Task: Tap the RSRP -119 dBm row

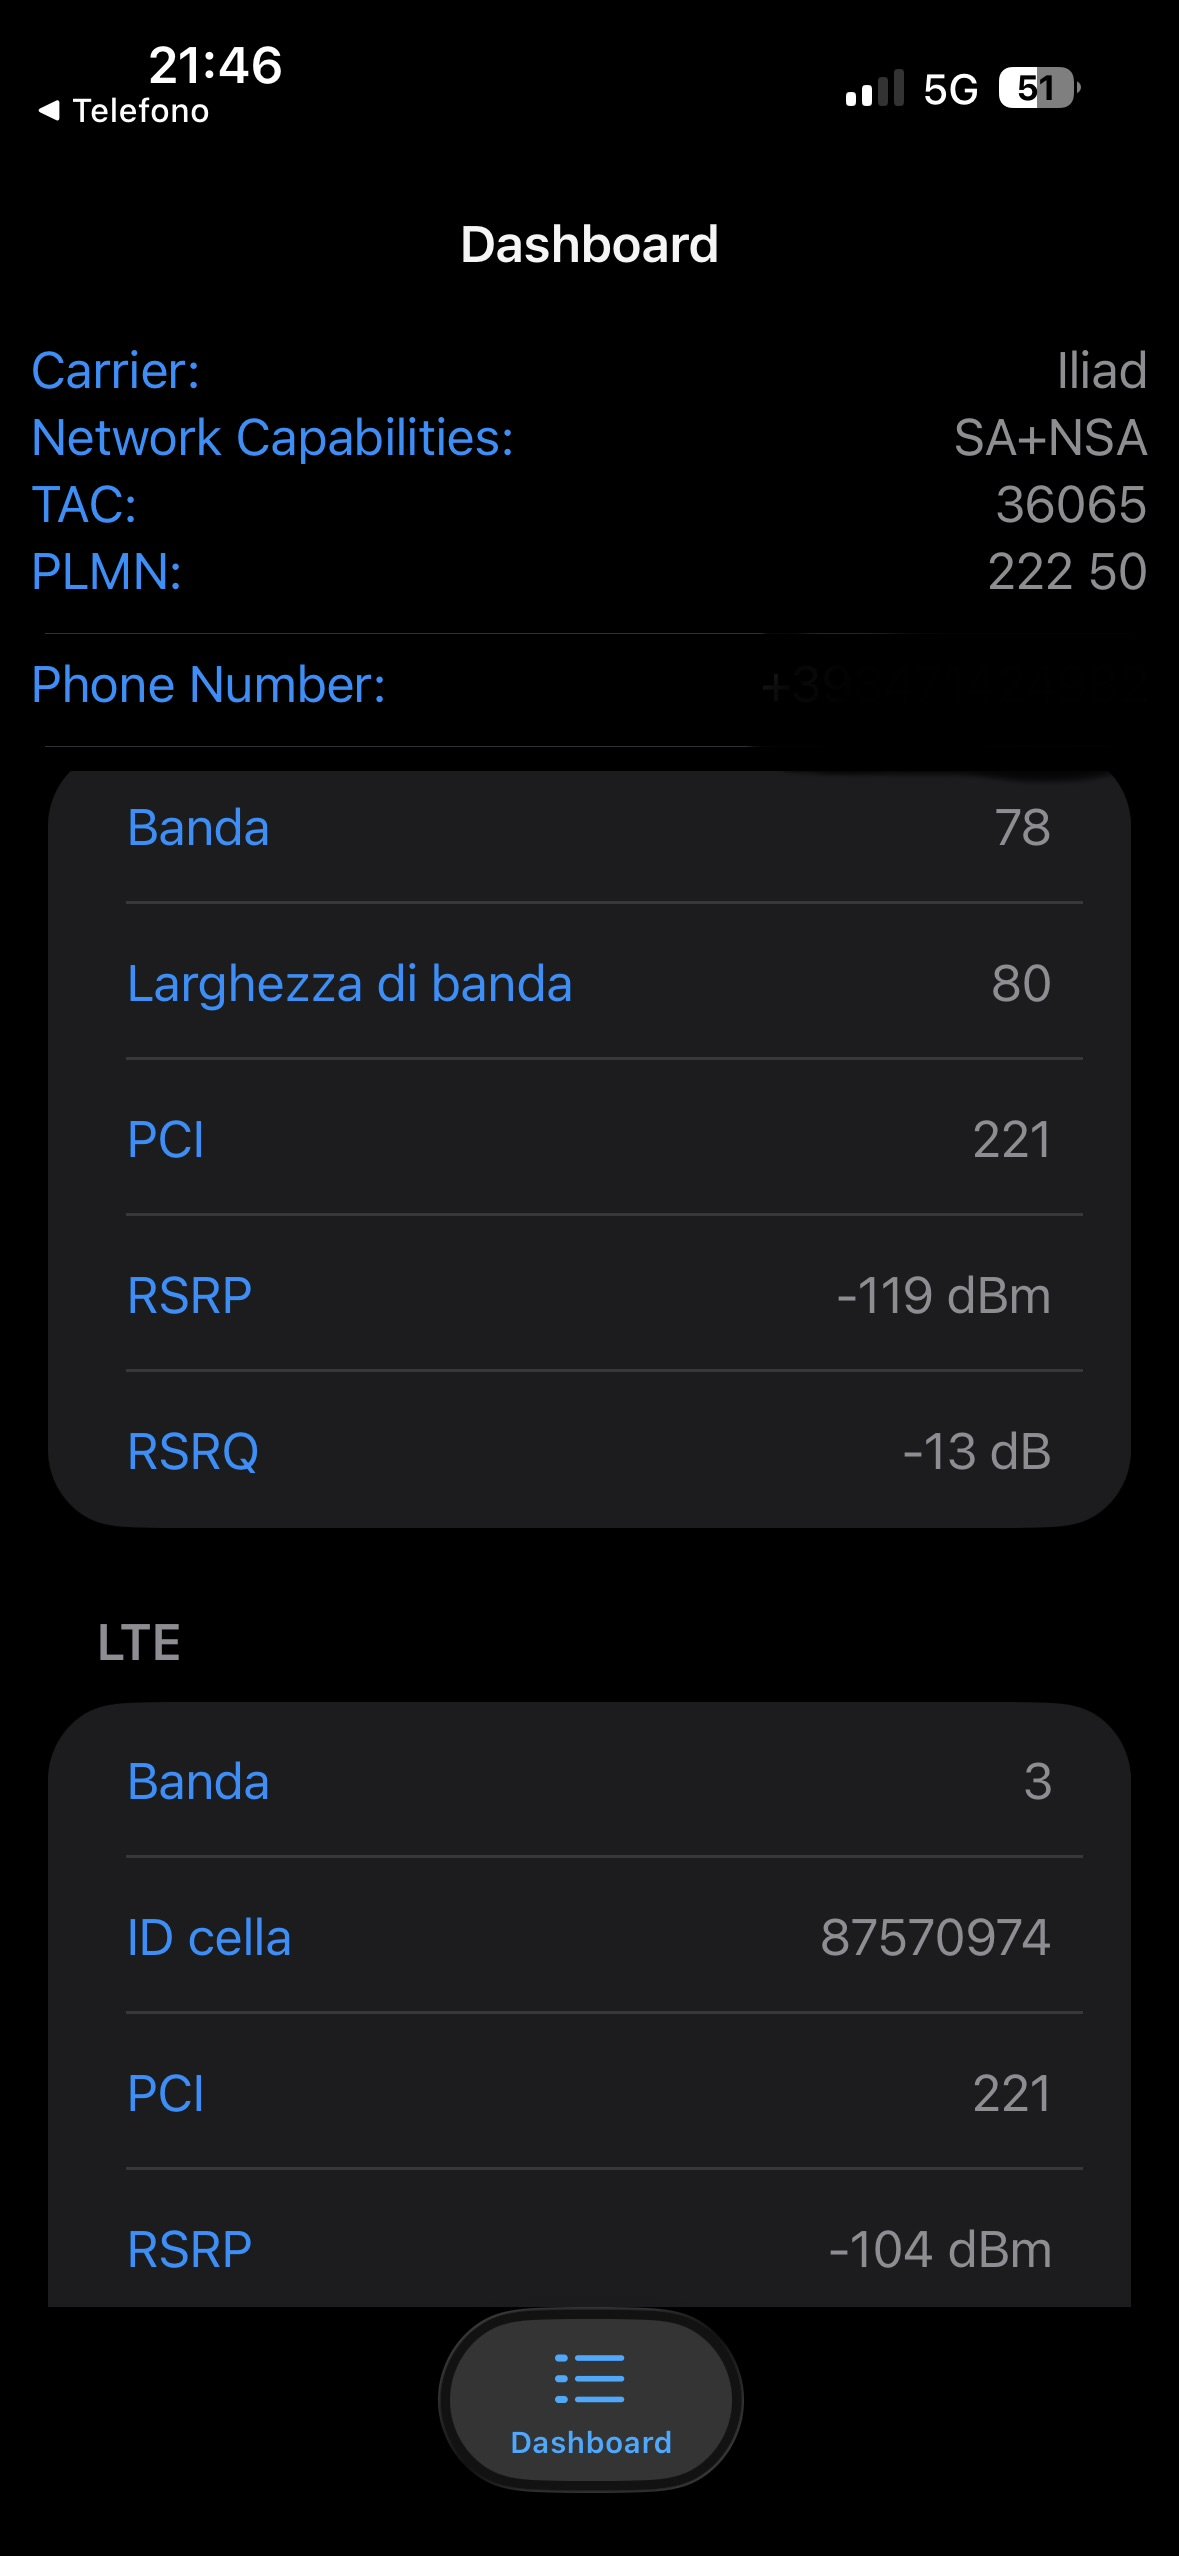Action: (589, 1296)
